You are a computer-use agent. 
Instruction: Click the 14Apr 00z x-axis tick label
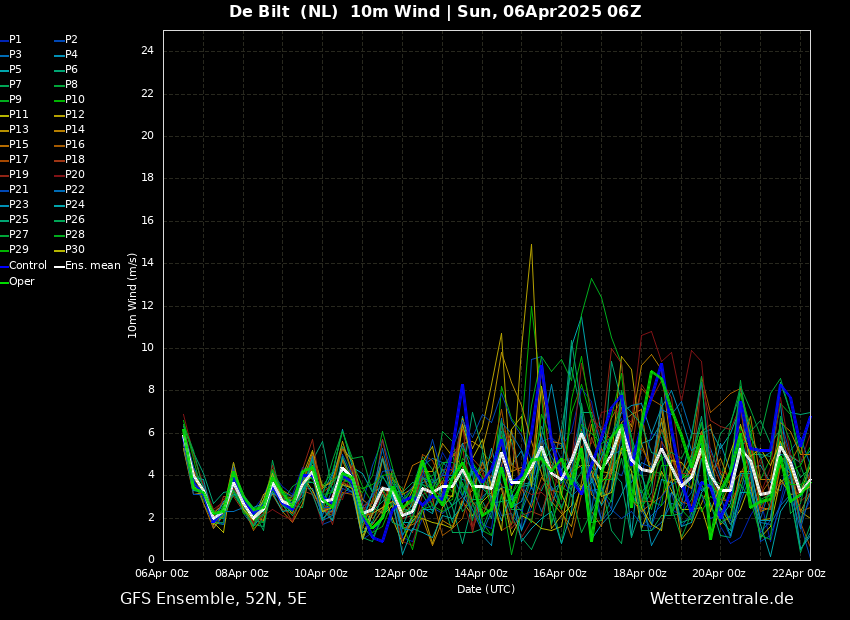481,574
